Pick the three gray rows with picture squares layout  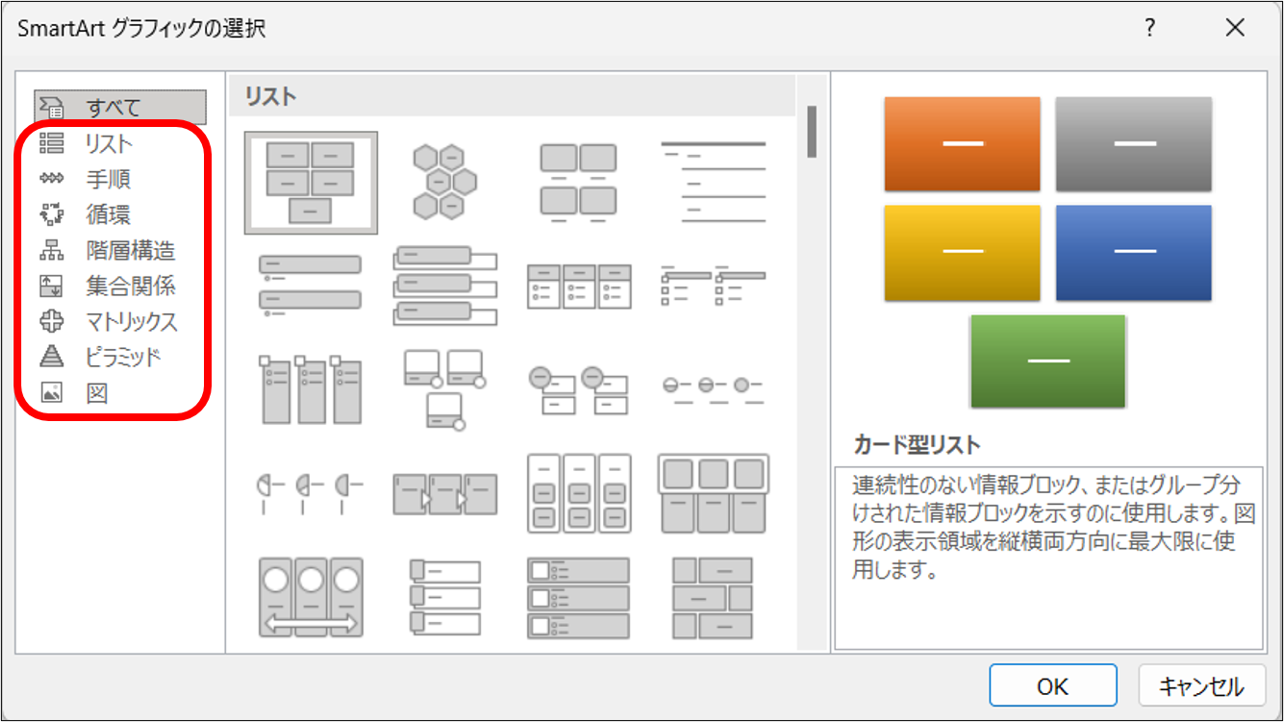point(578,597)
